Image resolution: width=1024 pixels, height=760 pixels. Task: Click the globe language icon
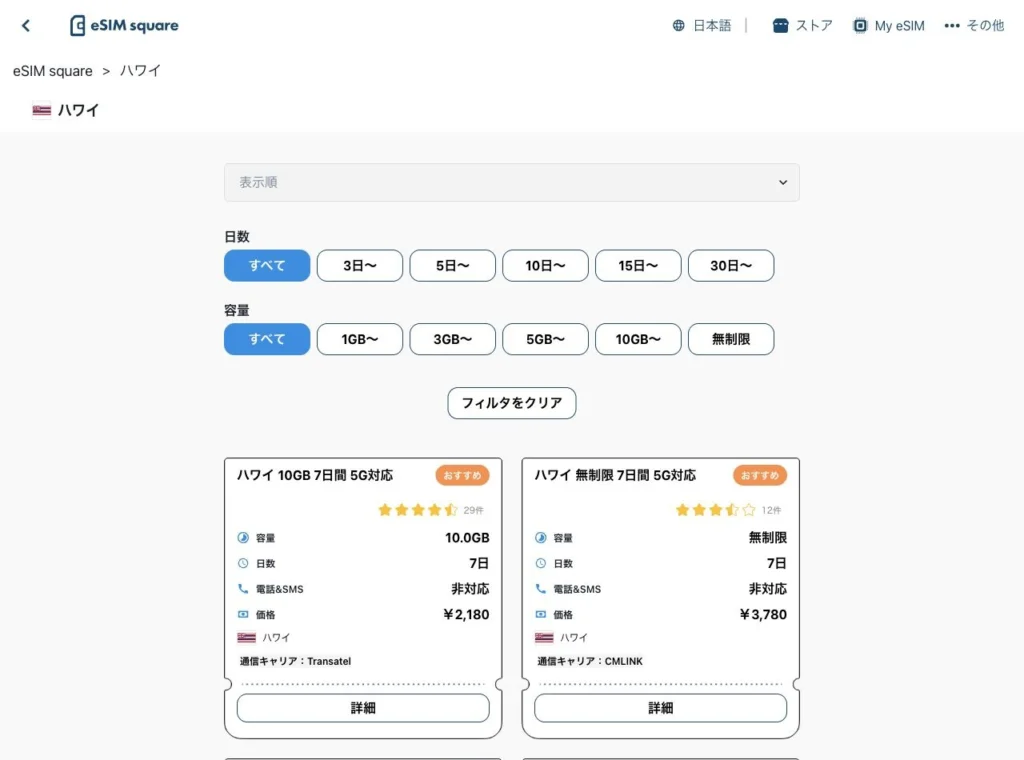pos(679,25)
